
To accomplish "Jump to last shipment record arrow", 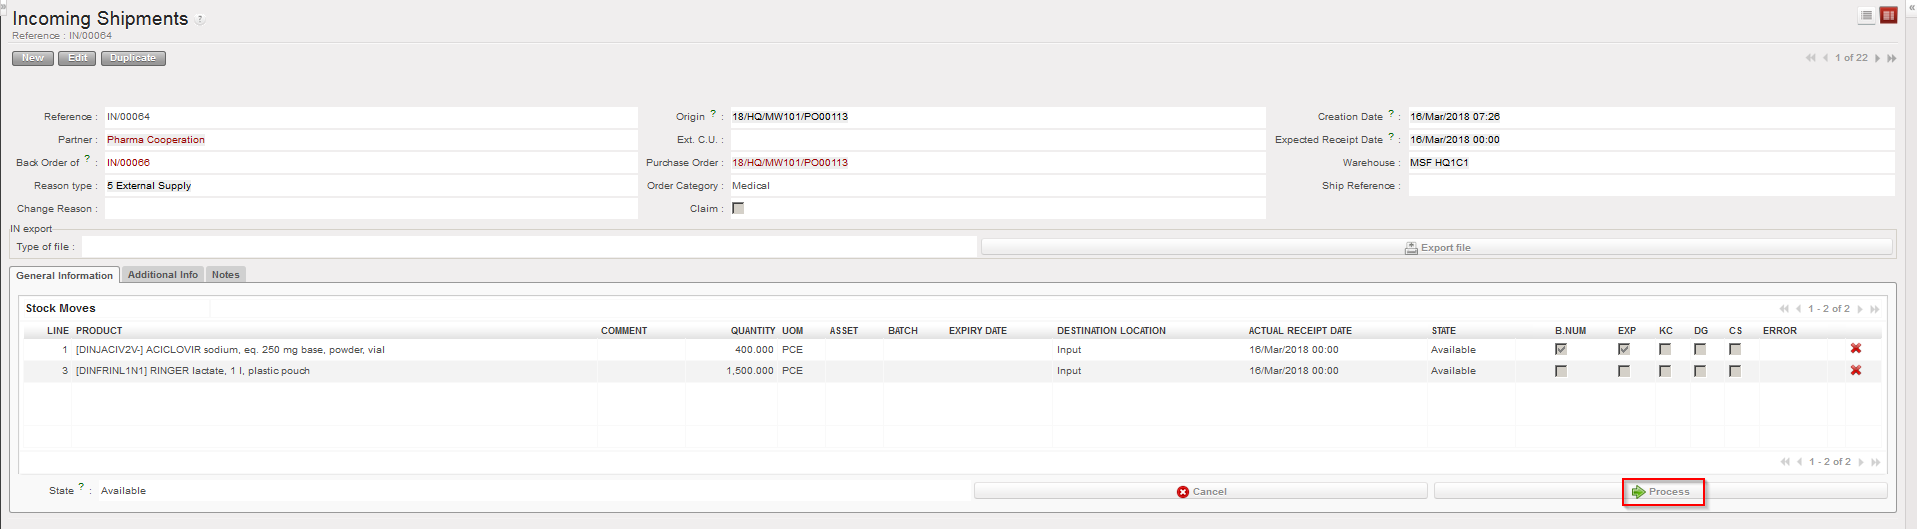I will point(1892,58).
